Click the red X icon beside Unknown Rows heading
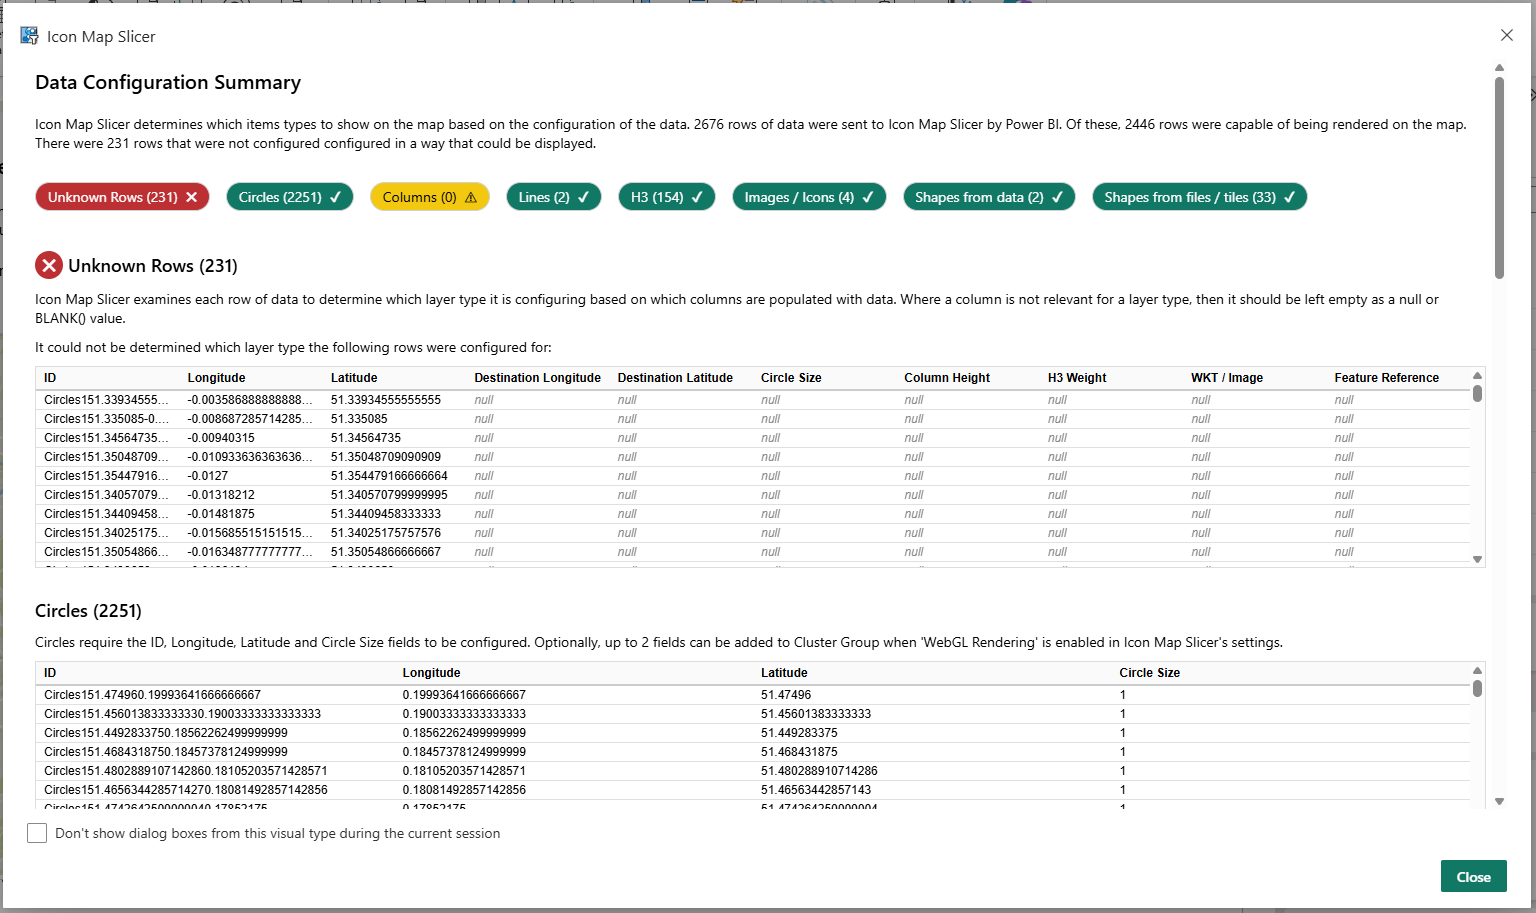The height and width of the screenshot is (913, 1536). pyautogui.click(x=49, y=266)
